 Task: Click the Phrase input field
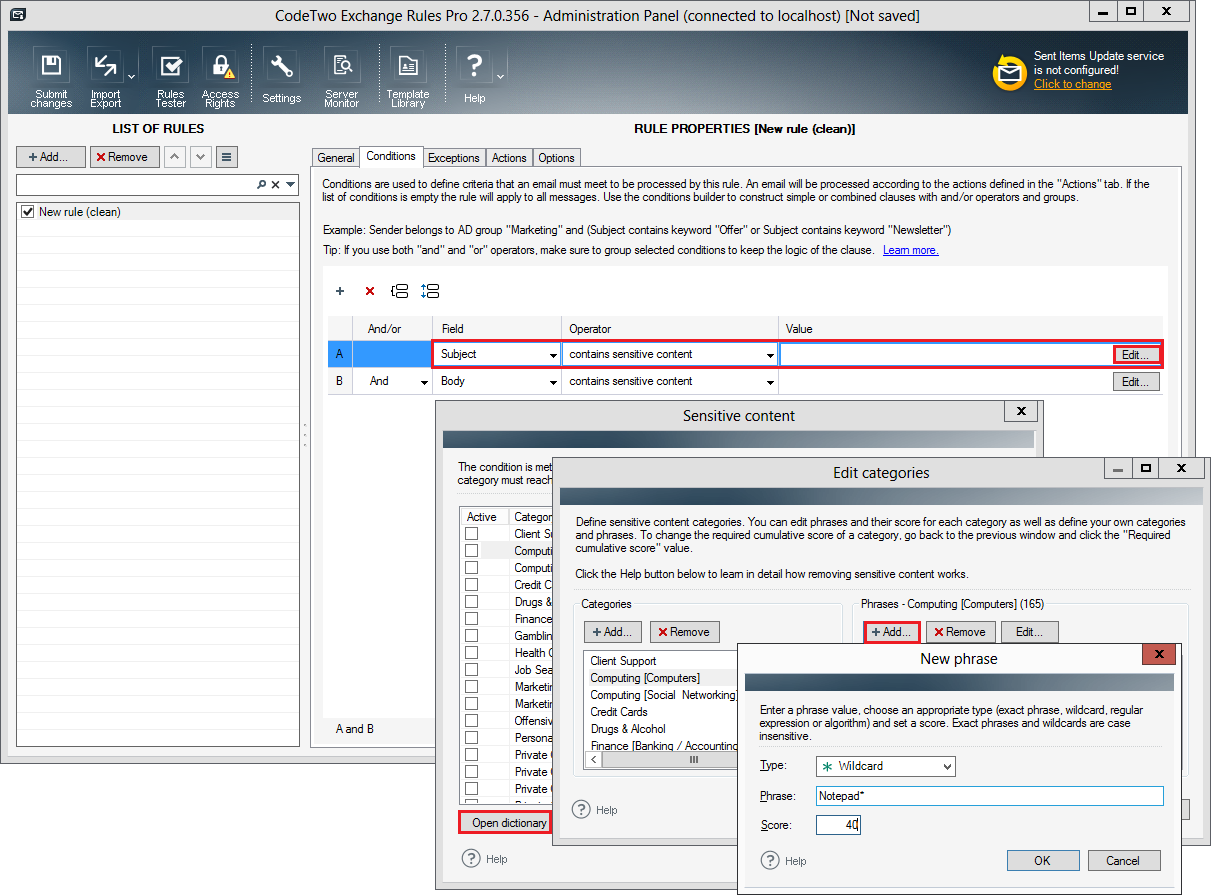coord(989,796)
